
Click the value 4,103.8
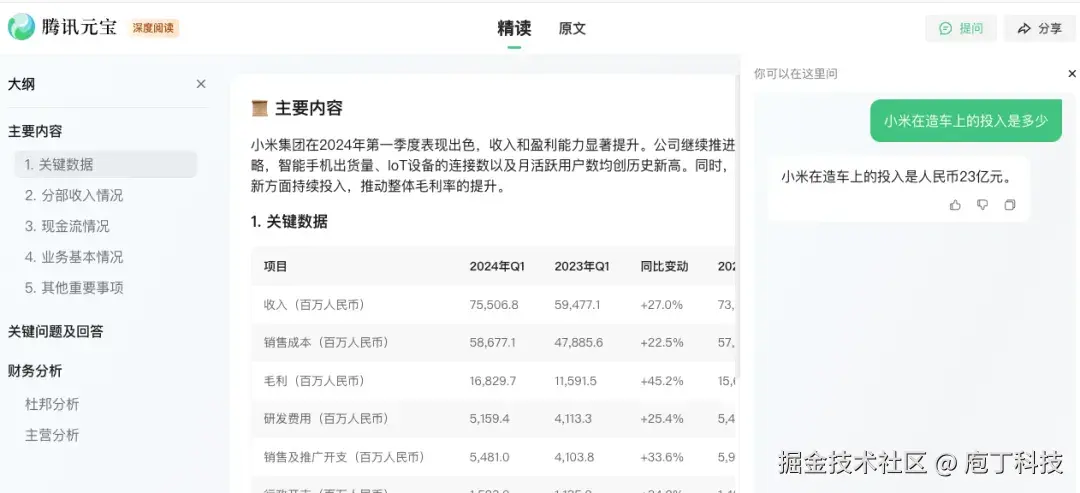tap(574, 457)
